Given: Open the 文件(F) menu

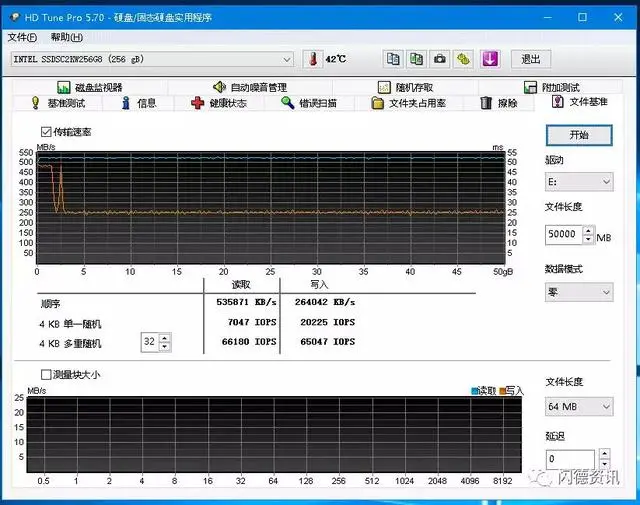Looking at the screenshot, I should [22, 38].
